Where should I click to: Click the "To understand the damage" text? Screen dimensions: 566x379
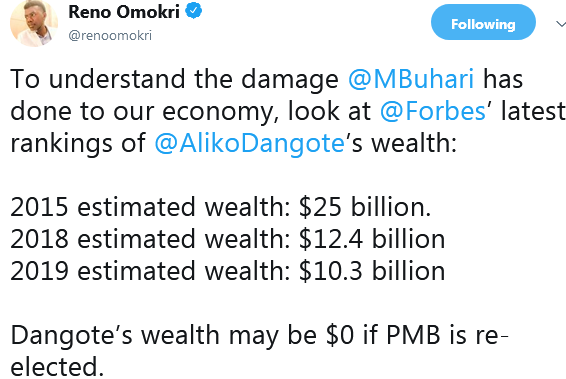click(x=174, y=79)
